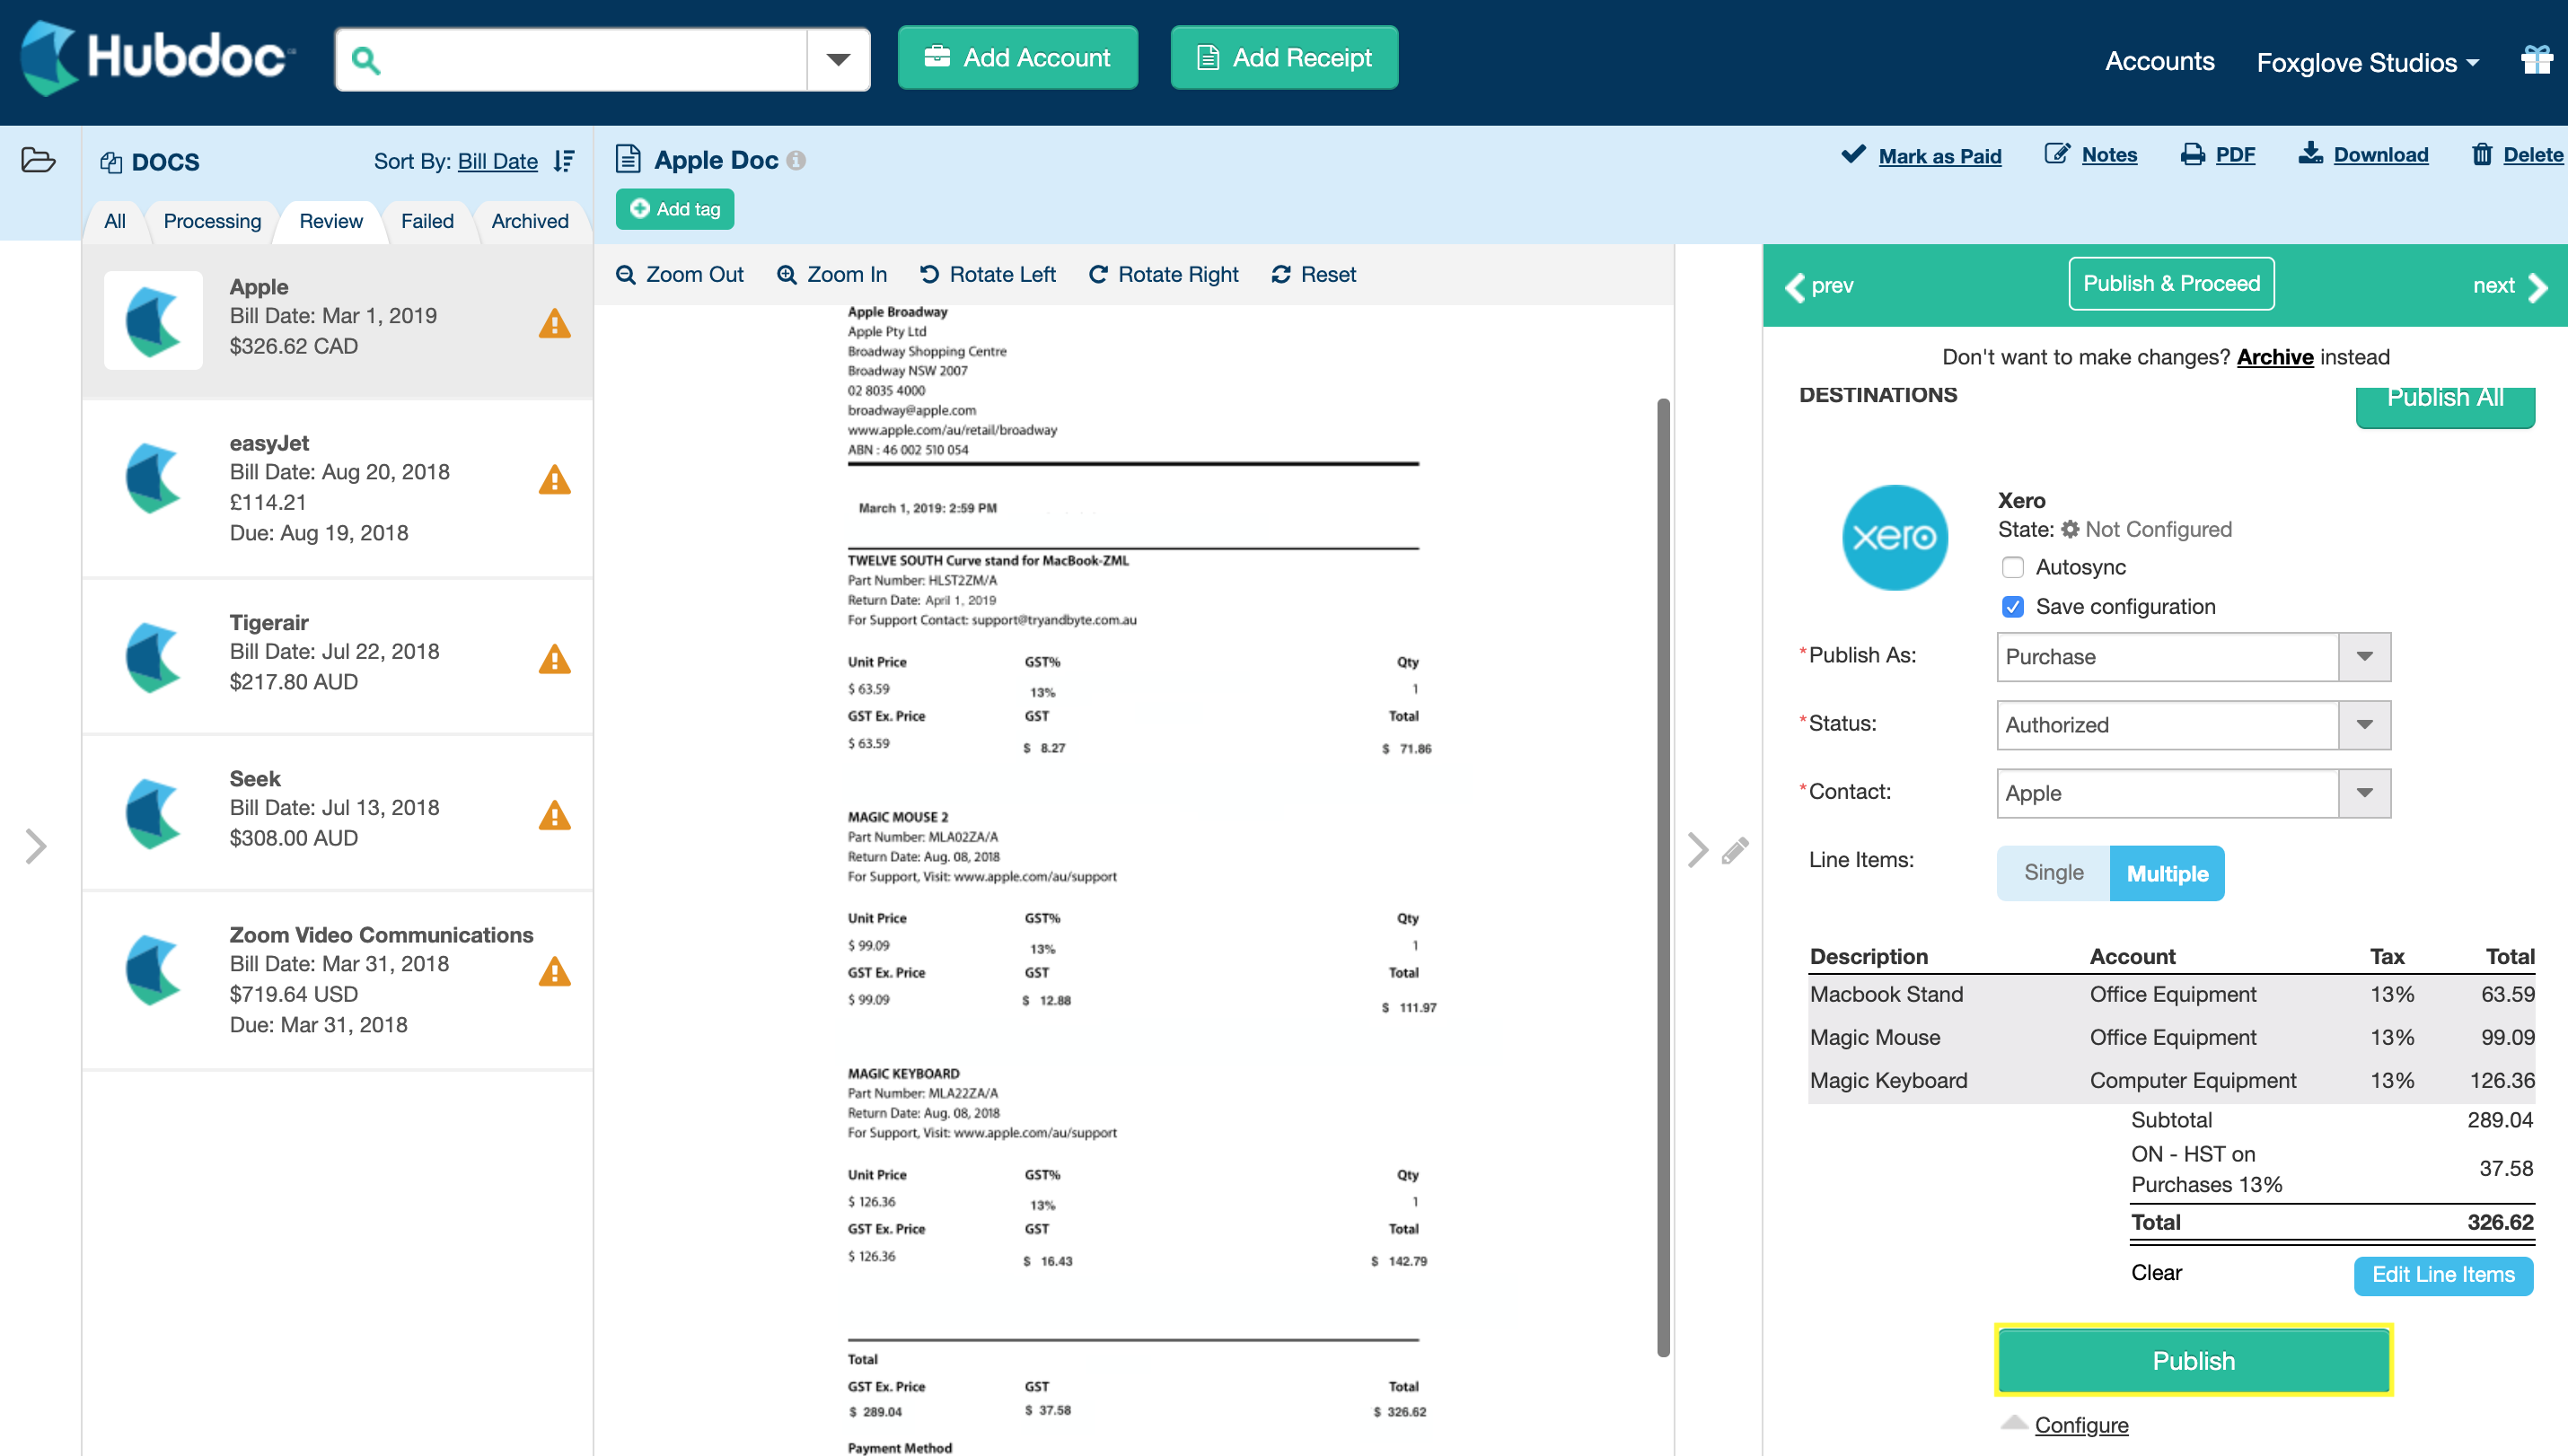2568x1456 pixels.
Task: Click the Add tag button
Action: [x=675, y=209]
